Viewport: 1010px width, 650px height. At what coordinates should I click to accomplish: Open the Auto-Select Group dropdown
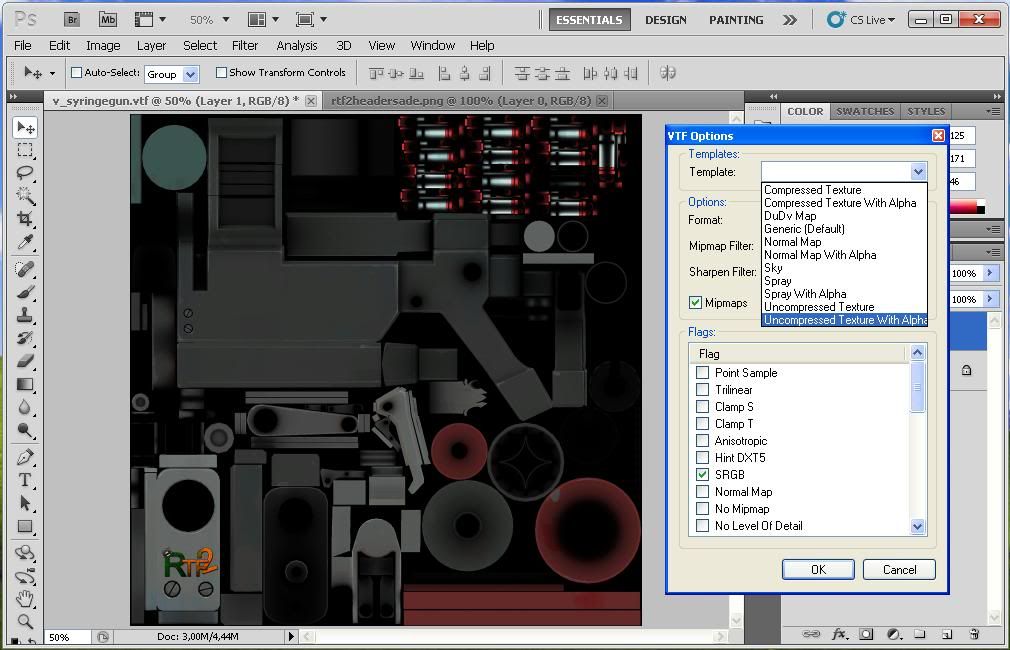190,74
